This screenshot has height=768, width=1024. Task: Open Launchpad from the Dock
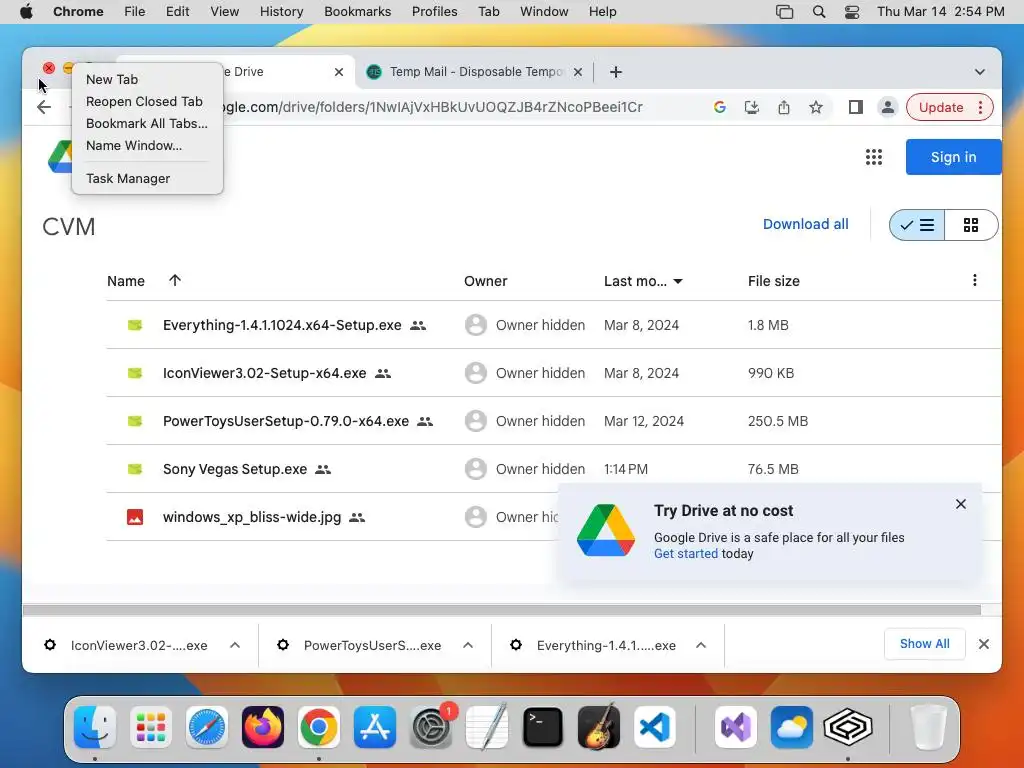(x=151, y=727)
